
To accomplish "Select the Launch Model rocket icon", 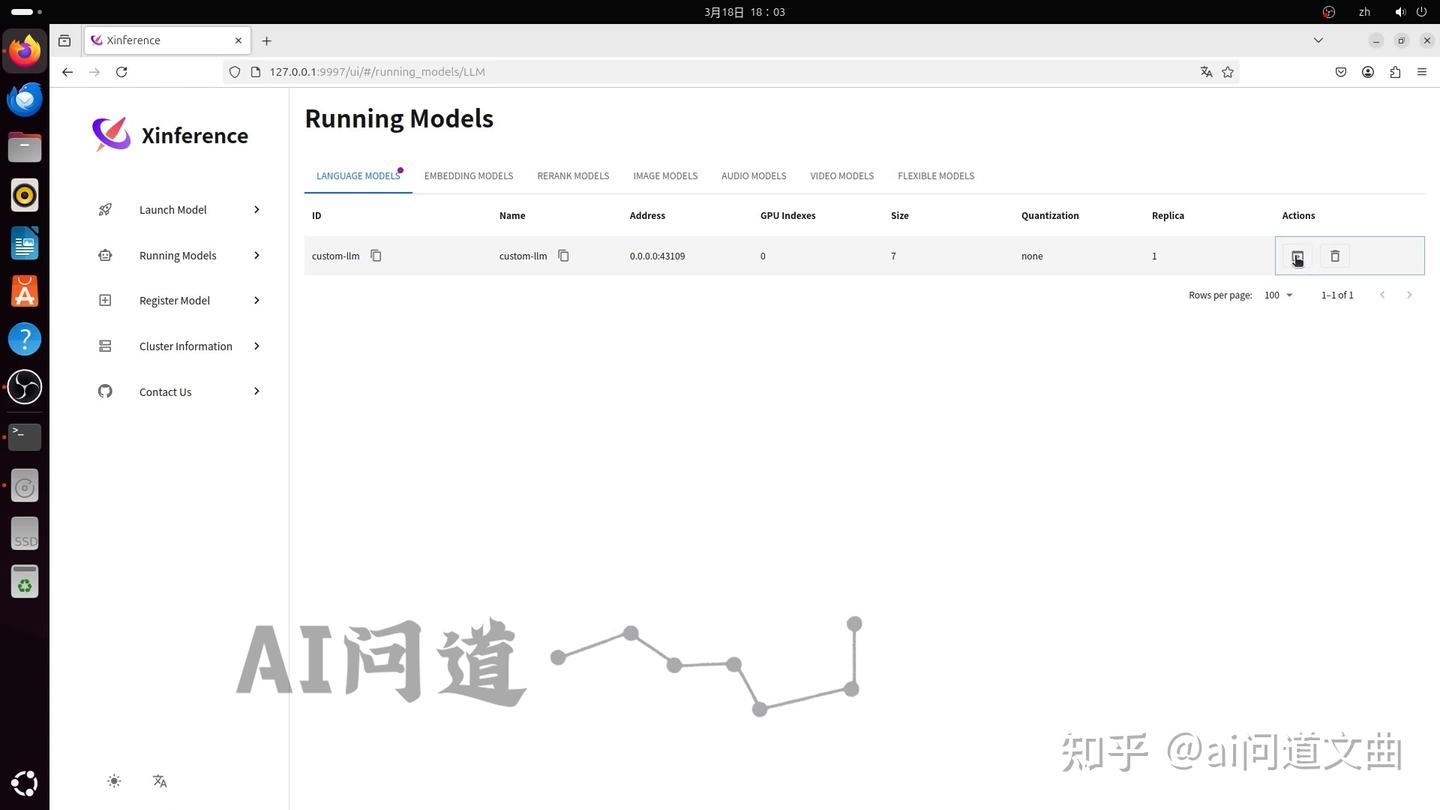I will pyautogui.click(x=105, y=209).
